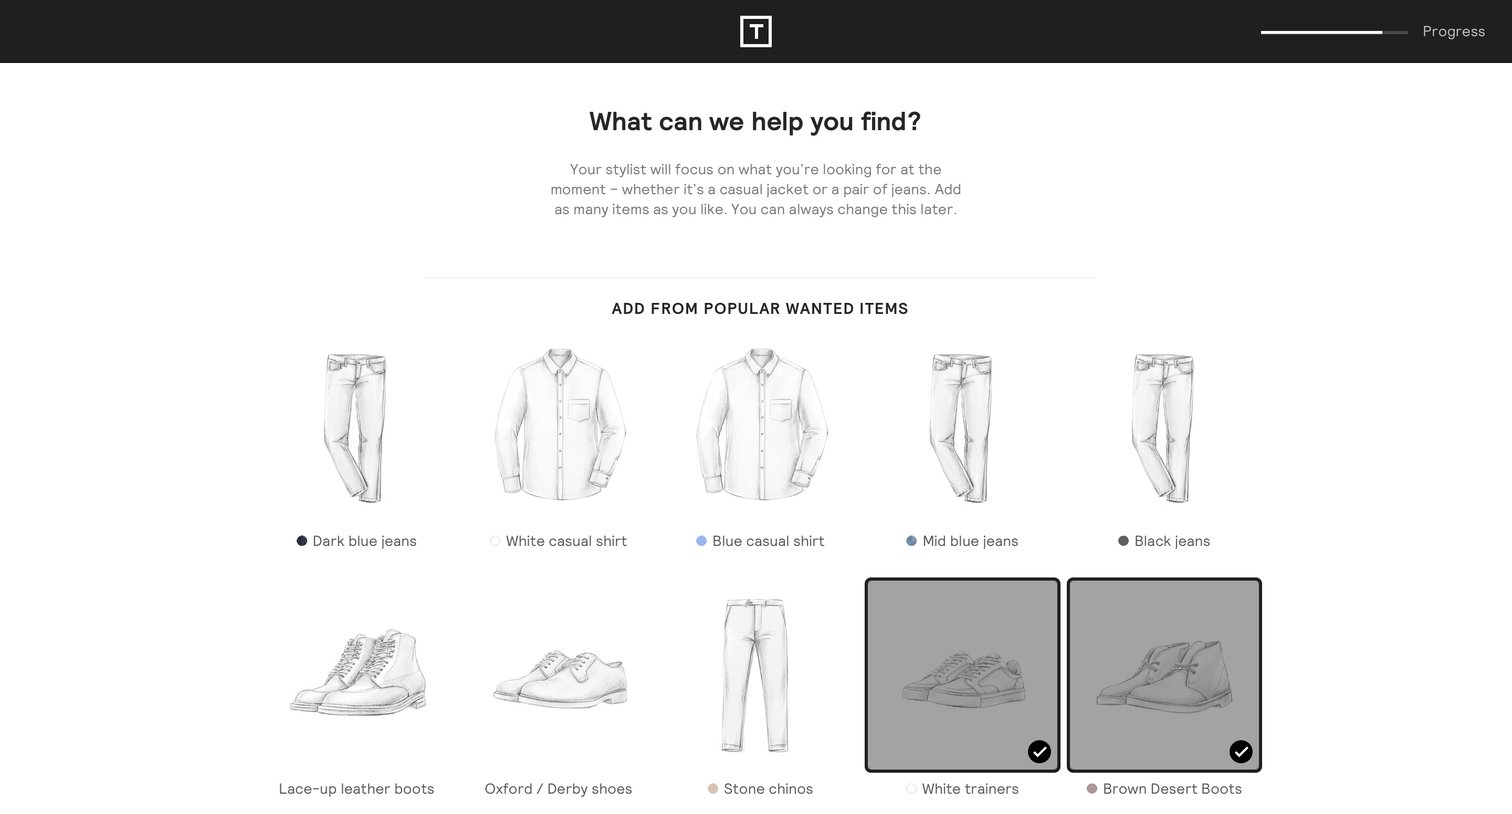
Task: Click the White trainers color dot
Action: pos(911,789)
